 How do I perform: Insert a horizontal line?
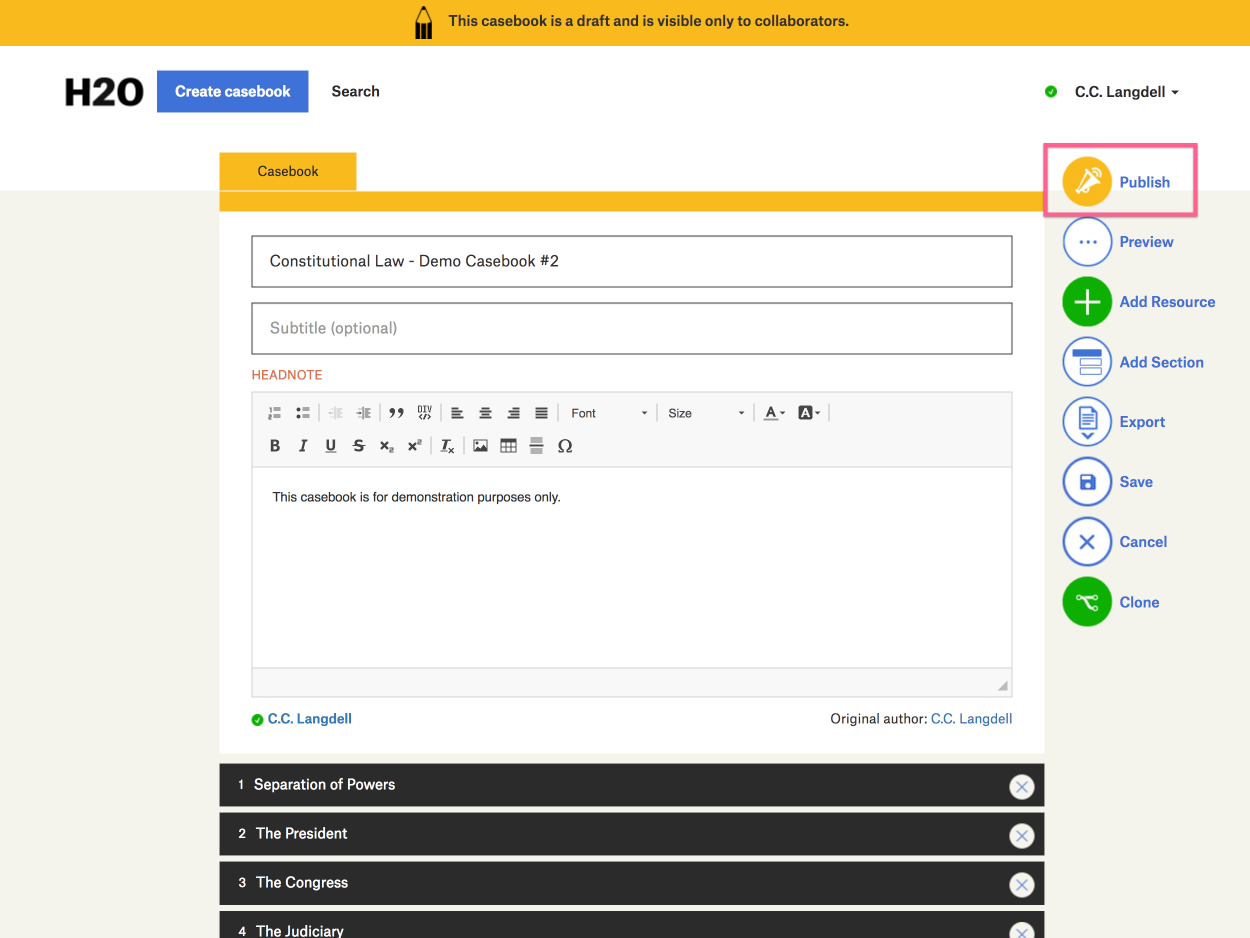coord(537,446)
